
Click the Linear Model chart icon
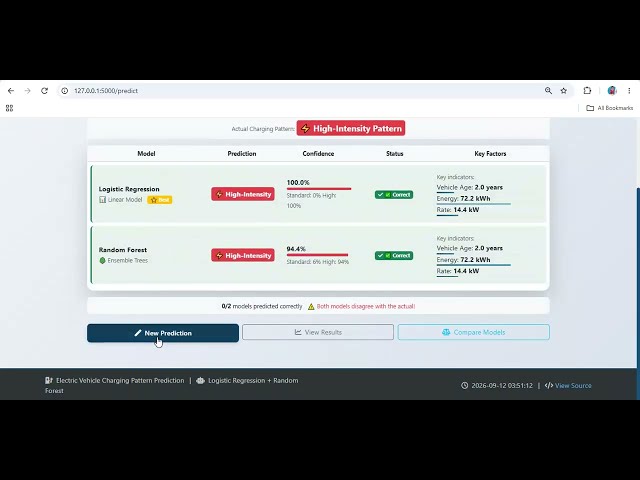coord(102,200)
